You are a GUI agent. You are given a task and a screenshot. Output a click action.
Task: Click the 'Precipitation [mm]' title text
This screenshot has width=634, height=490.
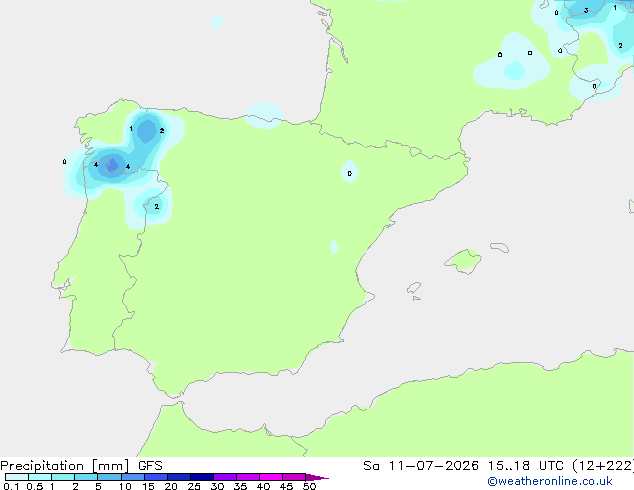pyautogui.click(x=65, y=466)
